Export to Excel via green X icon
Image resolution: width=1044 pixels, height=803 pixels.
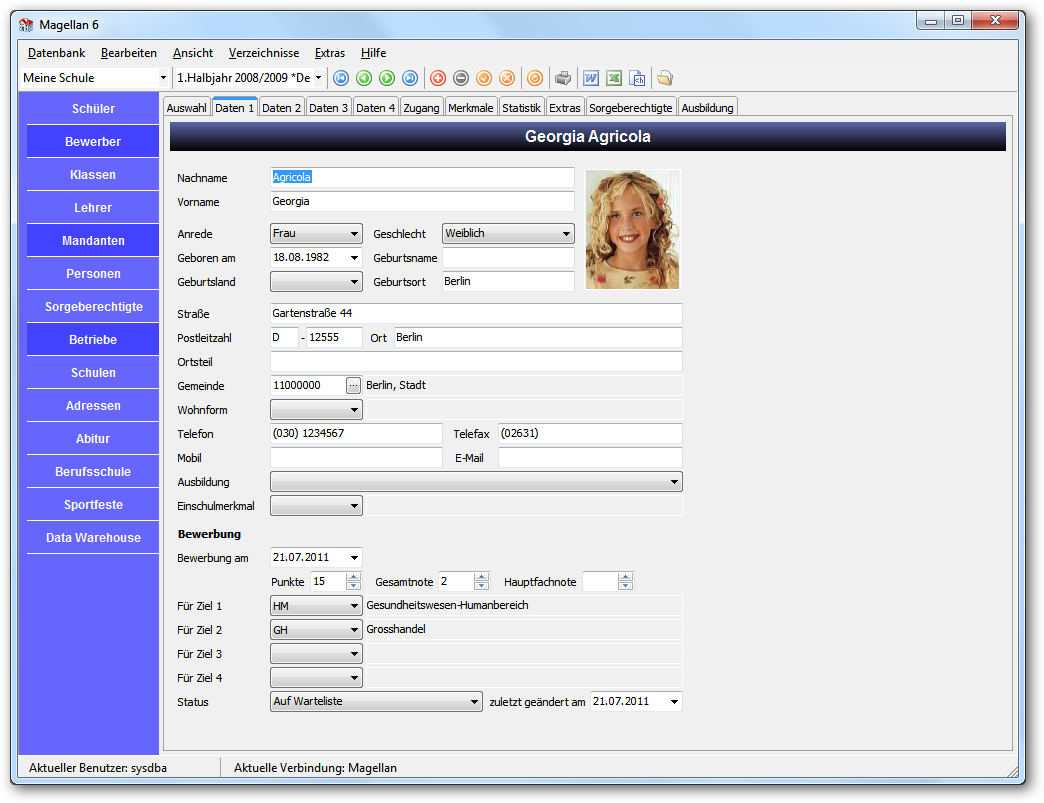point(614,78)
